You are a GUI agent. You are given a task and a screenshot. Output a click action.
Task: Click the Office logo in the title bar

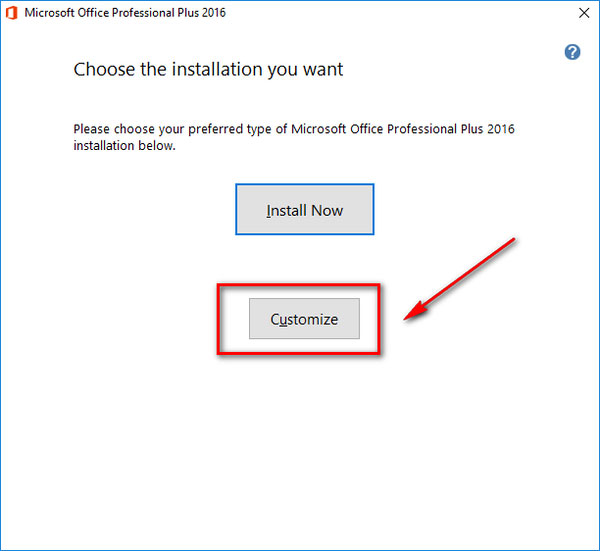click(14, 13)
